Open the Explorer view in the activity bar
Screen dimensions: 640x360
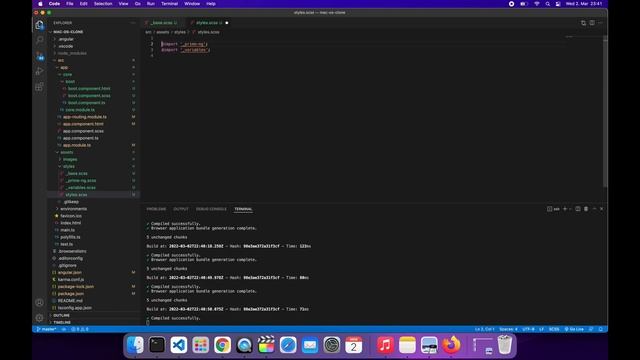40,25
